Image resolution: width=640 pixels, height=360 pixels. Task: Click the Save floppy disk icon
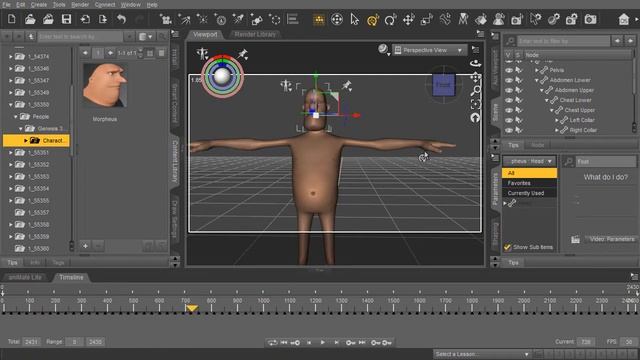point(66,19)
